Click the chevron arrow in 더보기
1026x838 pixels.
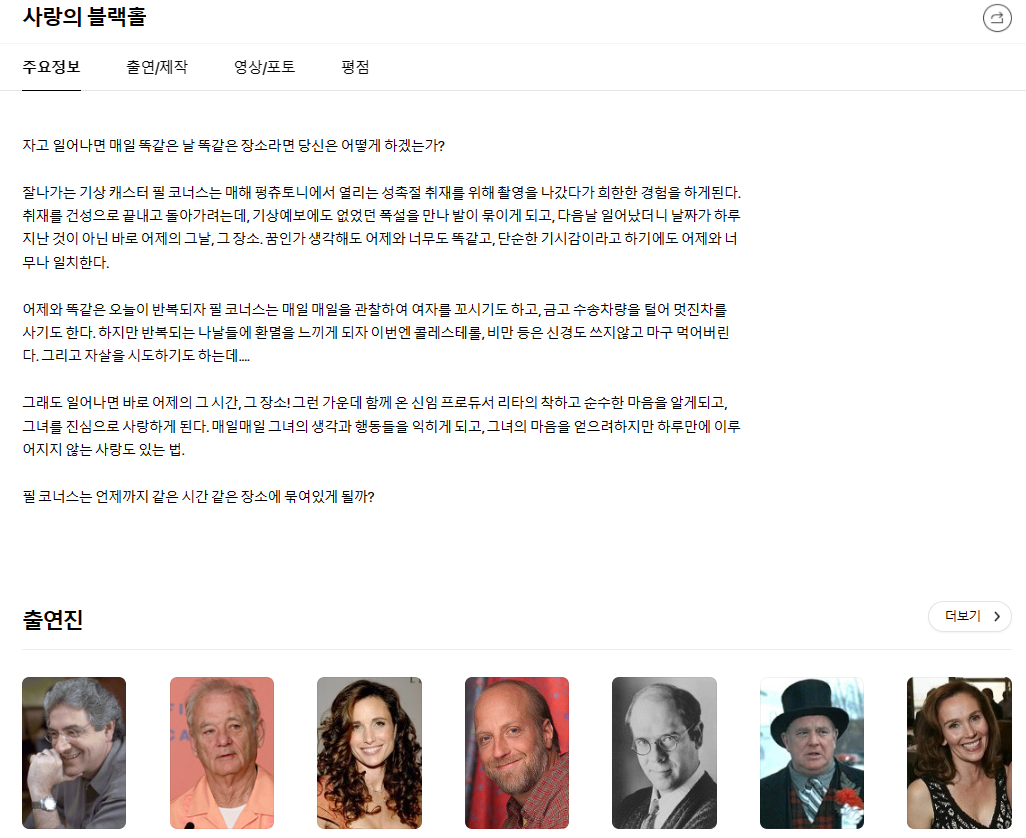coord(997,616)
